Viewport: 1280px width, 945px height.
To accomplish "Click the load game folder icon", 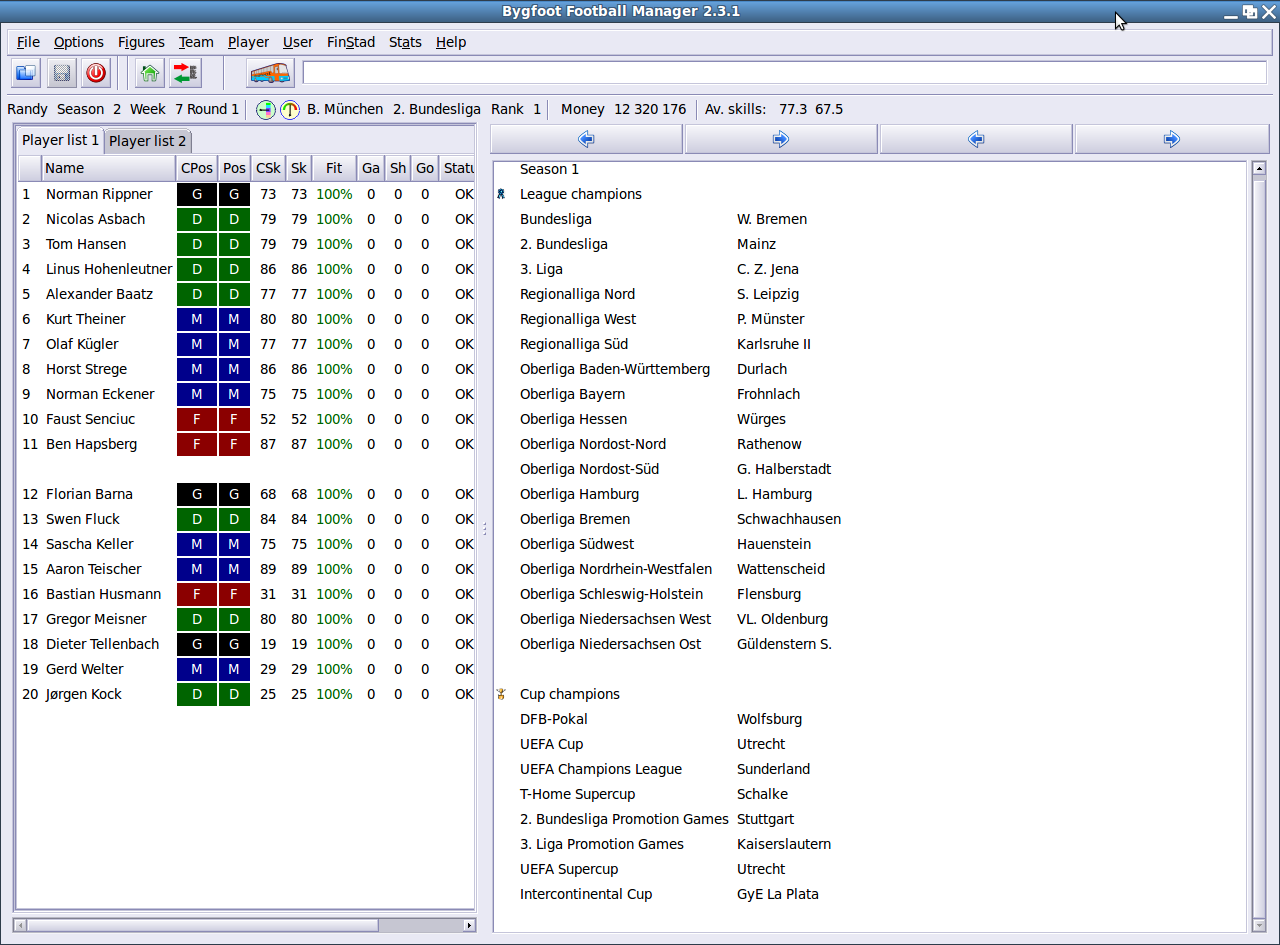I will tap(26, 73).
